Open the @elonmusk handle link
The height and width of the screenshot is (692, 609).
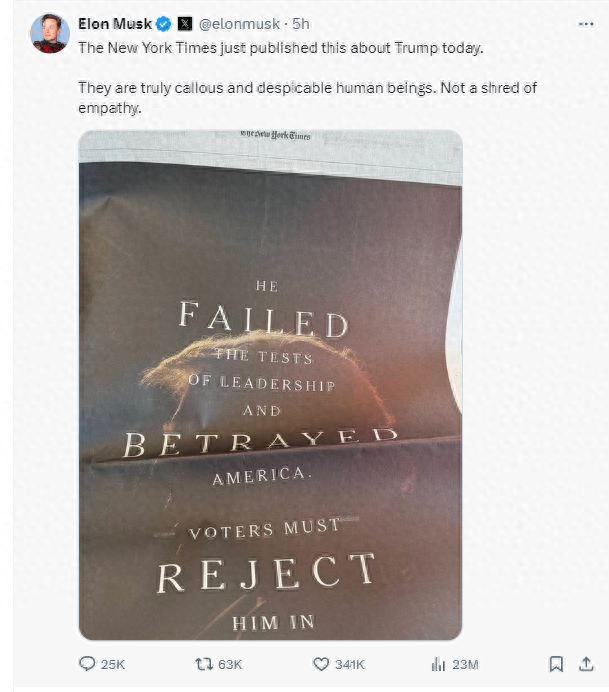pyautogui.click(x=241, y=23)
